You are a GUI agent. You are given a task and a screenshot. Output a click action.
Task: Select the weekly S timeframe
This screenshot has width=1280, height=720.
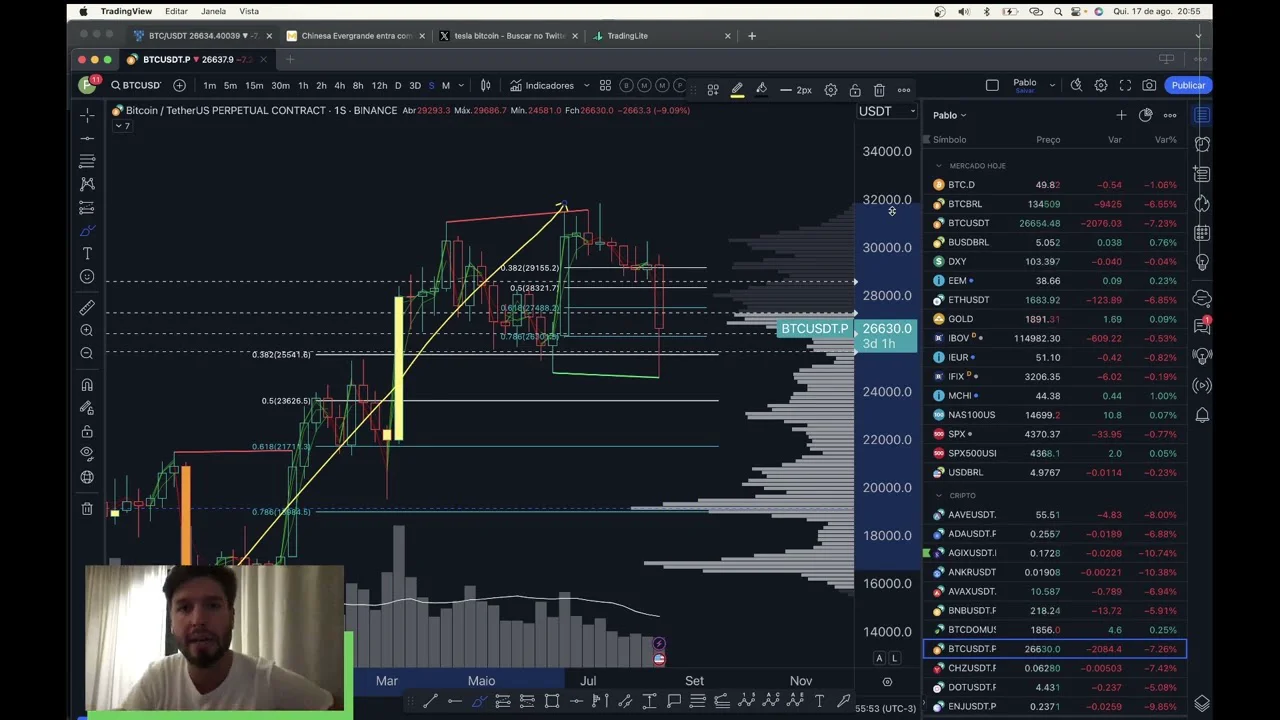[x=432, y=86]
